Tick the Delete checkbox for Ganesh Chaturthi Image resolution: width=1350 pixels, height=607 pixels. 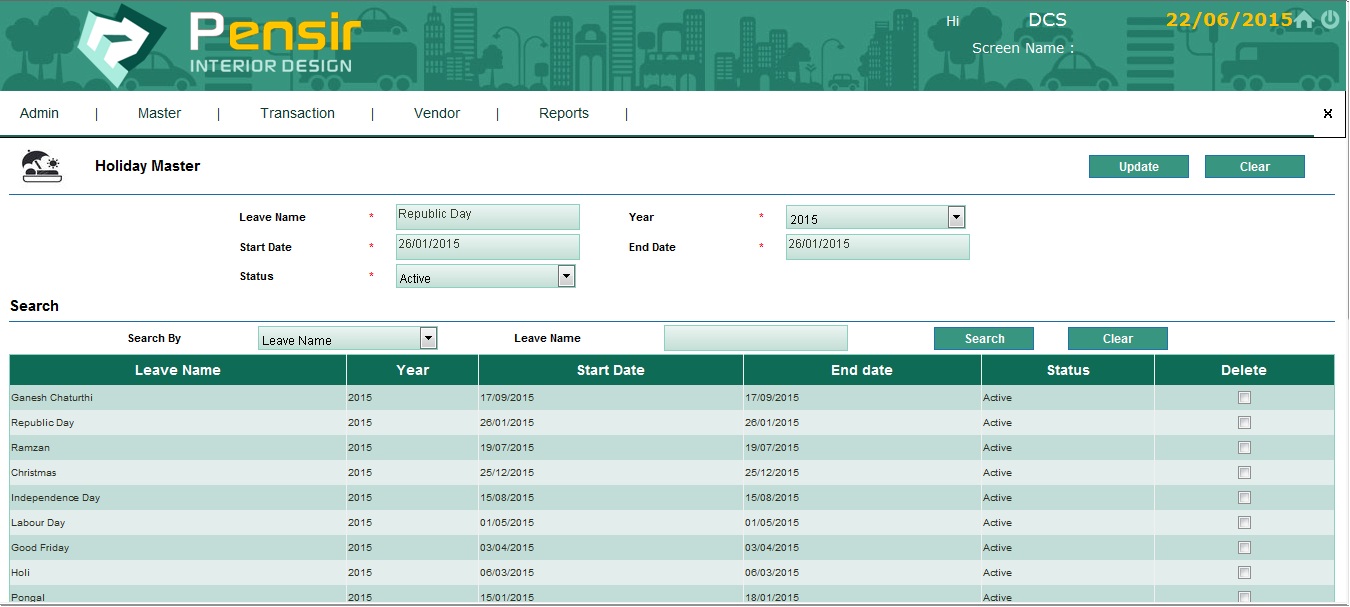point(1244,398)
